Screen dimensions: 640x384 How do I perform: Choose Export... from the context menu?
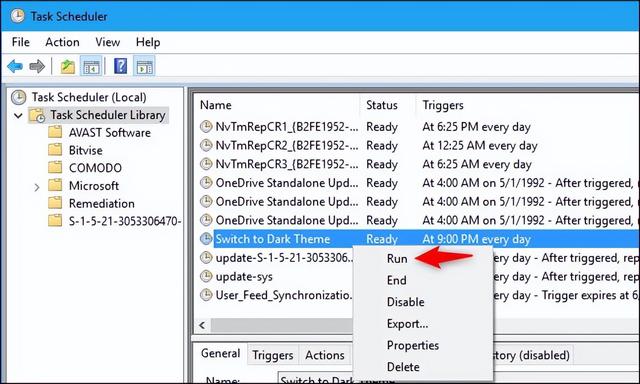tap(407, 324)
